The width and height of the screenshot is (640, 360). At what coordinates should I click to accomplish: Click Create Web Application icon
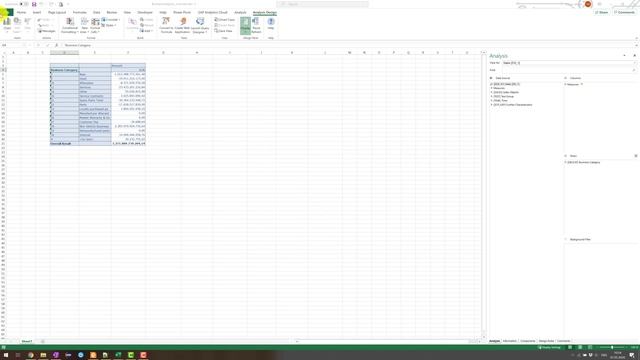pos(182,25)
